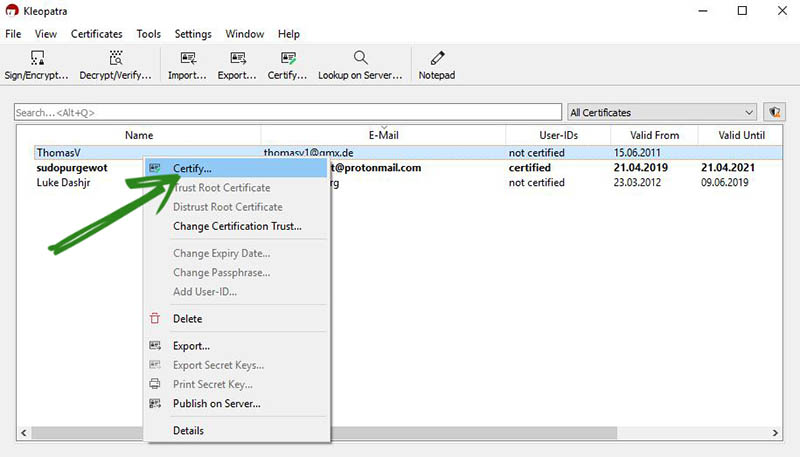Choose Change Passphrase...
Viewport: 800px width, 457px height.
(x=236, y=272)
